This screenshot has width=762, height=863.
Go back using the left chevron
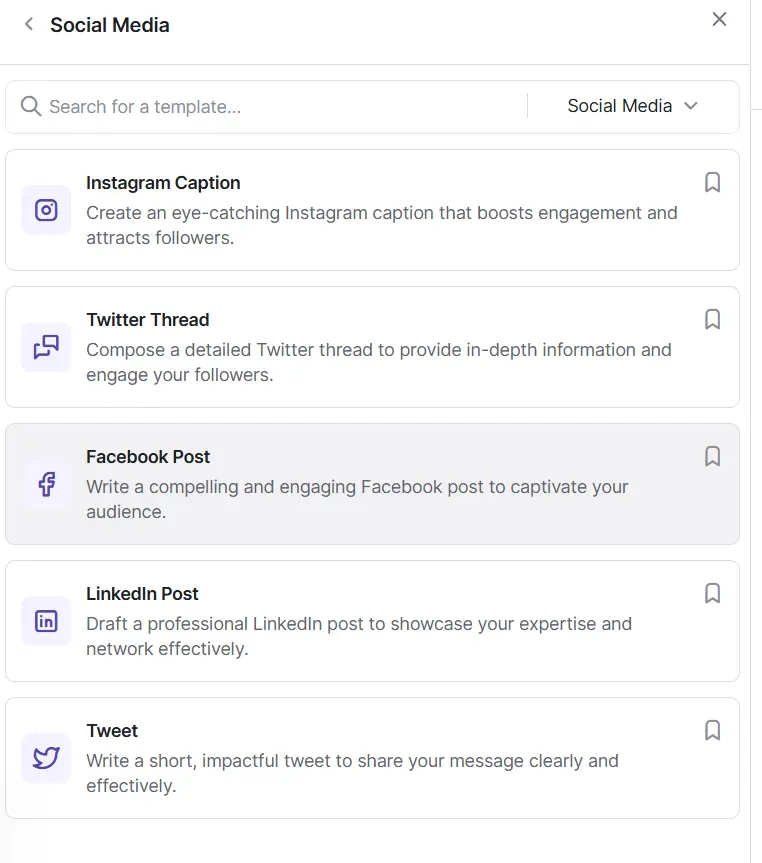click(29, 24)
